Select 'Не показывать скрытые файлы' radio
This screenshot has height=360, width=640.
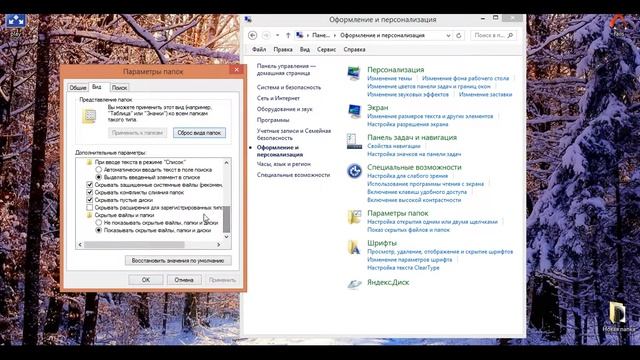98,222
